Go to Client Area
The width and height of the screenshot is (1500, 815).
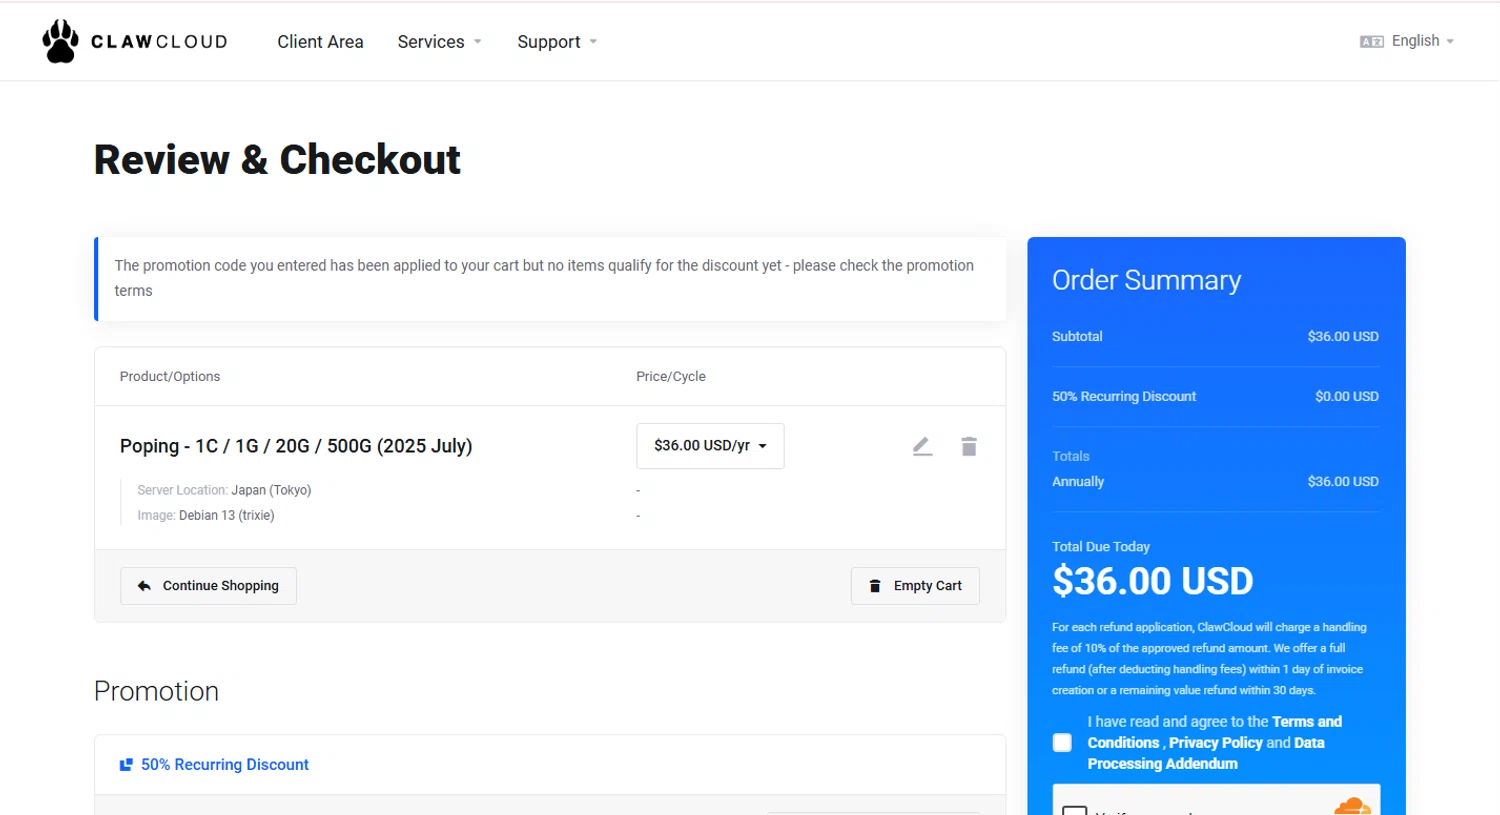(320, 42)
